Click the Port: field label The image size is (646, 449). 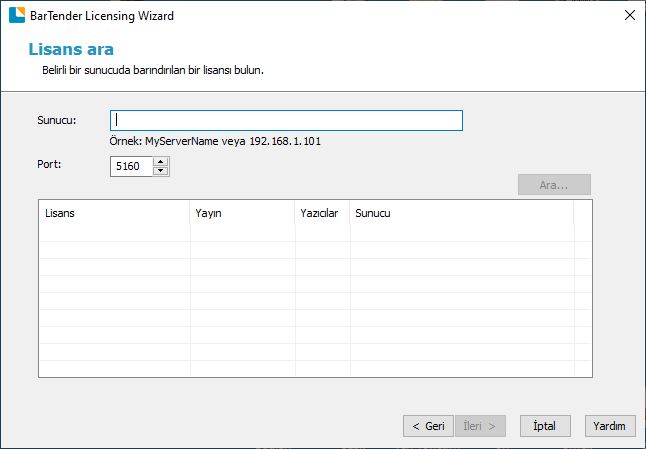click(x=49, y=164)
